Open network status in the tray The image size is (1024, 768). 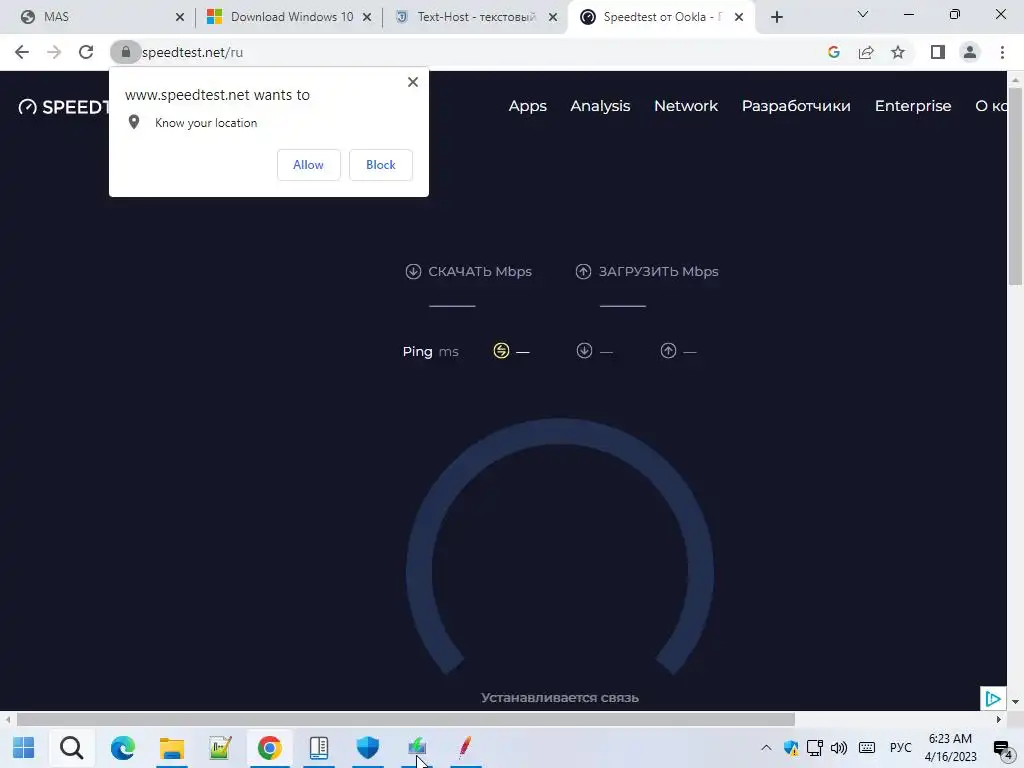coord(814,747)
